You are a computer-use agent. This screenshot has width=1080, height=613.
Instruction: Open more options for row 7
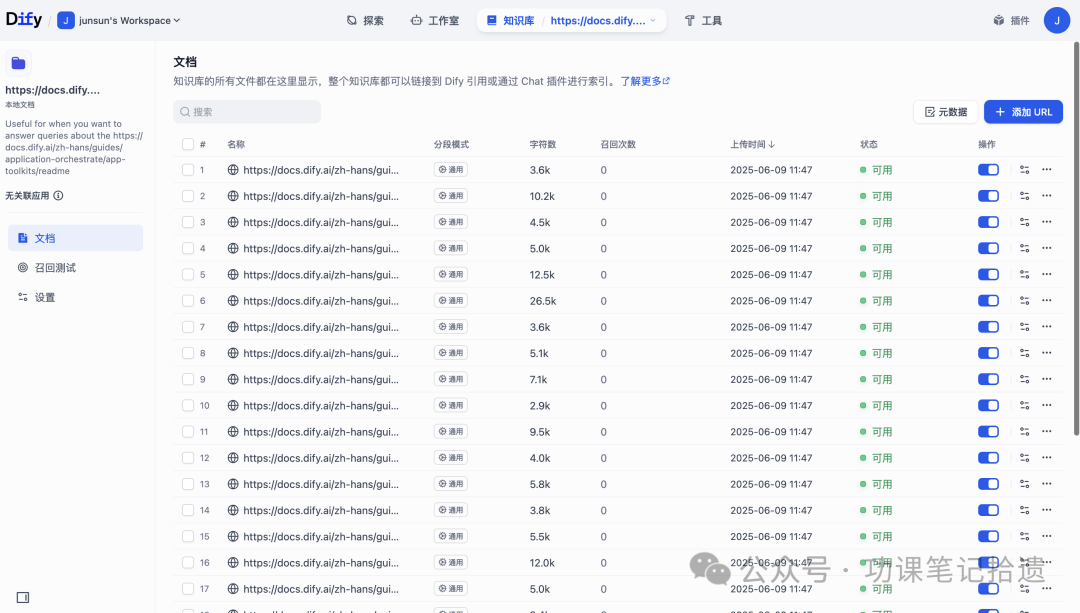[1046, 326]
